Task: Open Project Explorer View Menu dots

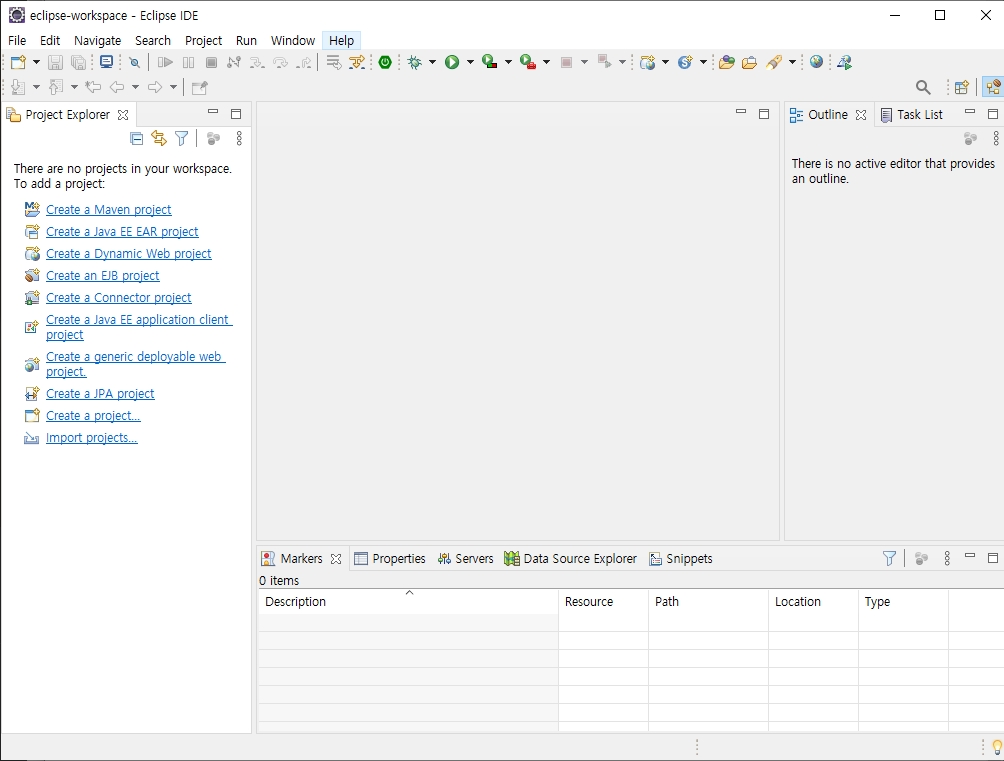Action: [239, 138]
